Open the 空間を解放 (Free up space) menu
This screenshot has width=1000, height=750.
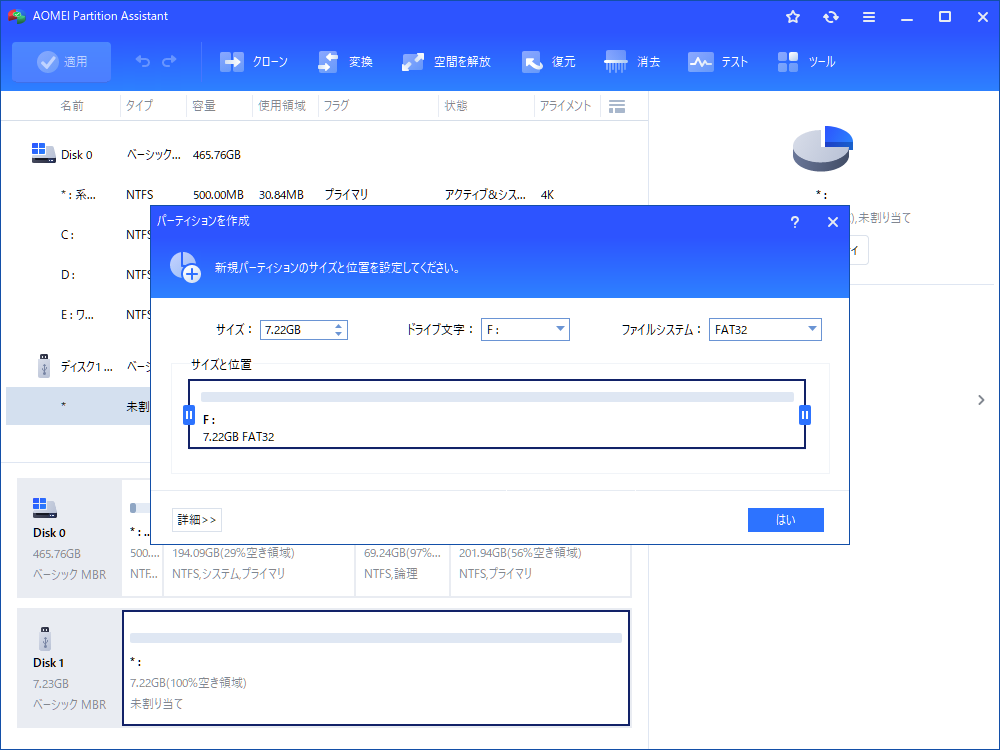[x=446, y=62]
